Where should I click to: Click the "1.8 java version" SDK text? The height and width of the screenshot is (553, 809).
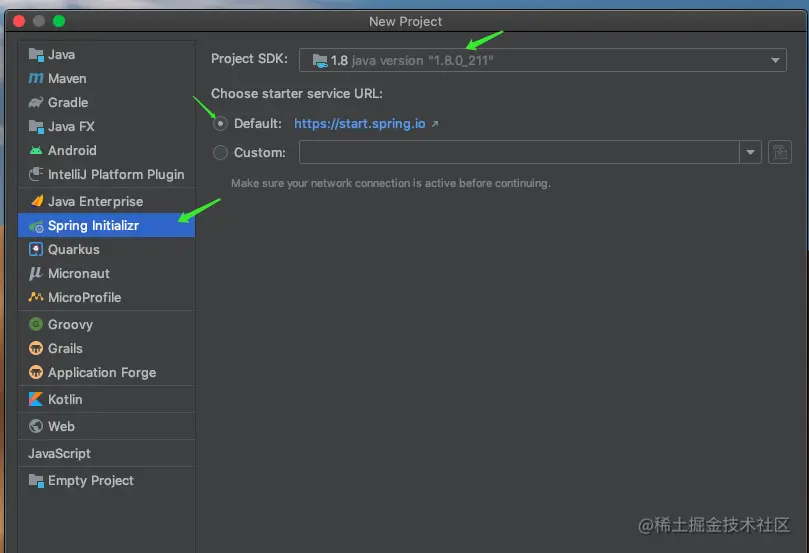412,61
